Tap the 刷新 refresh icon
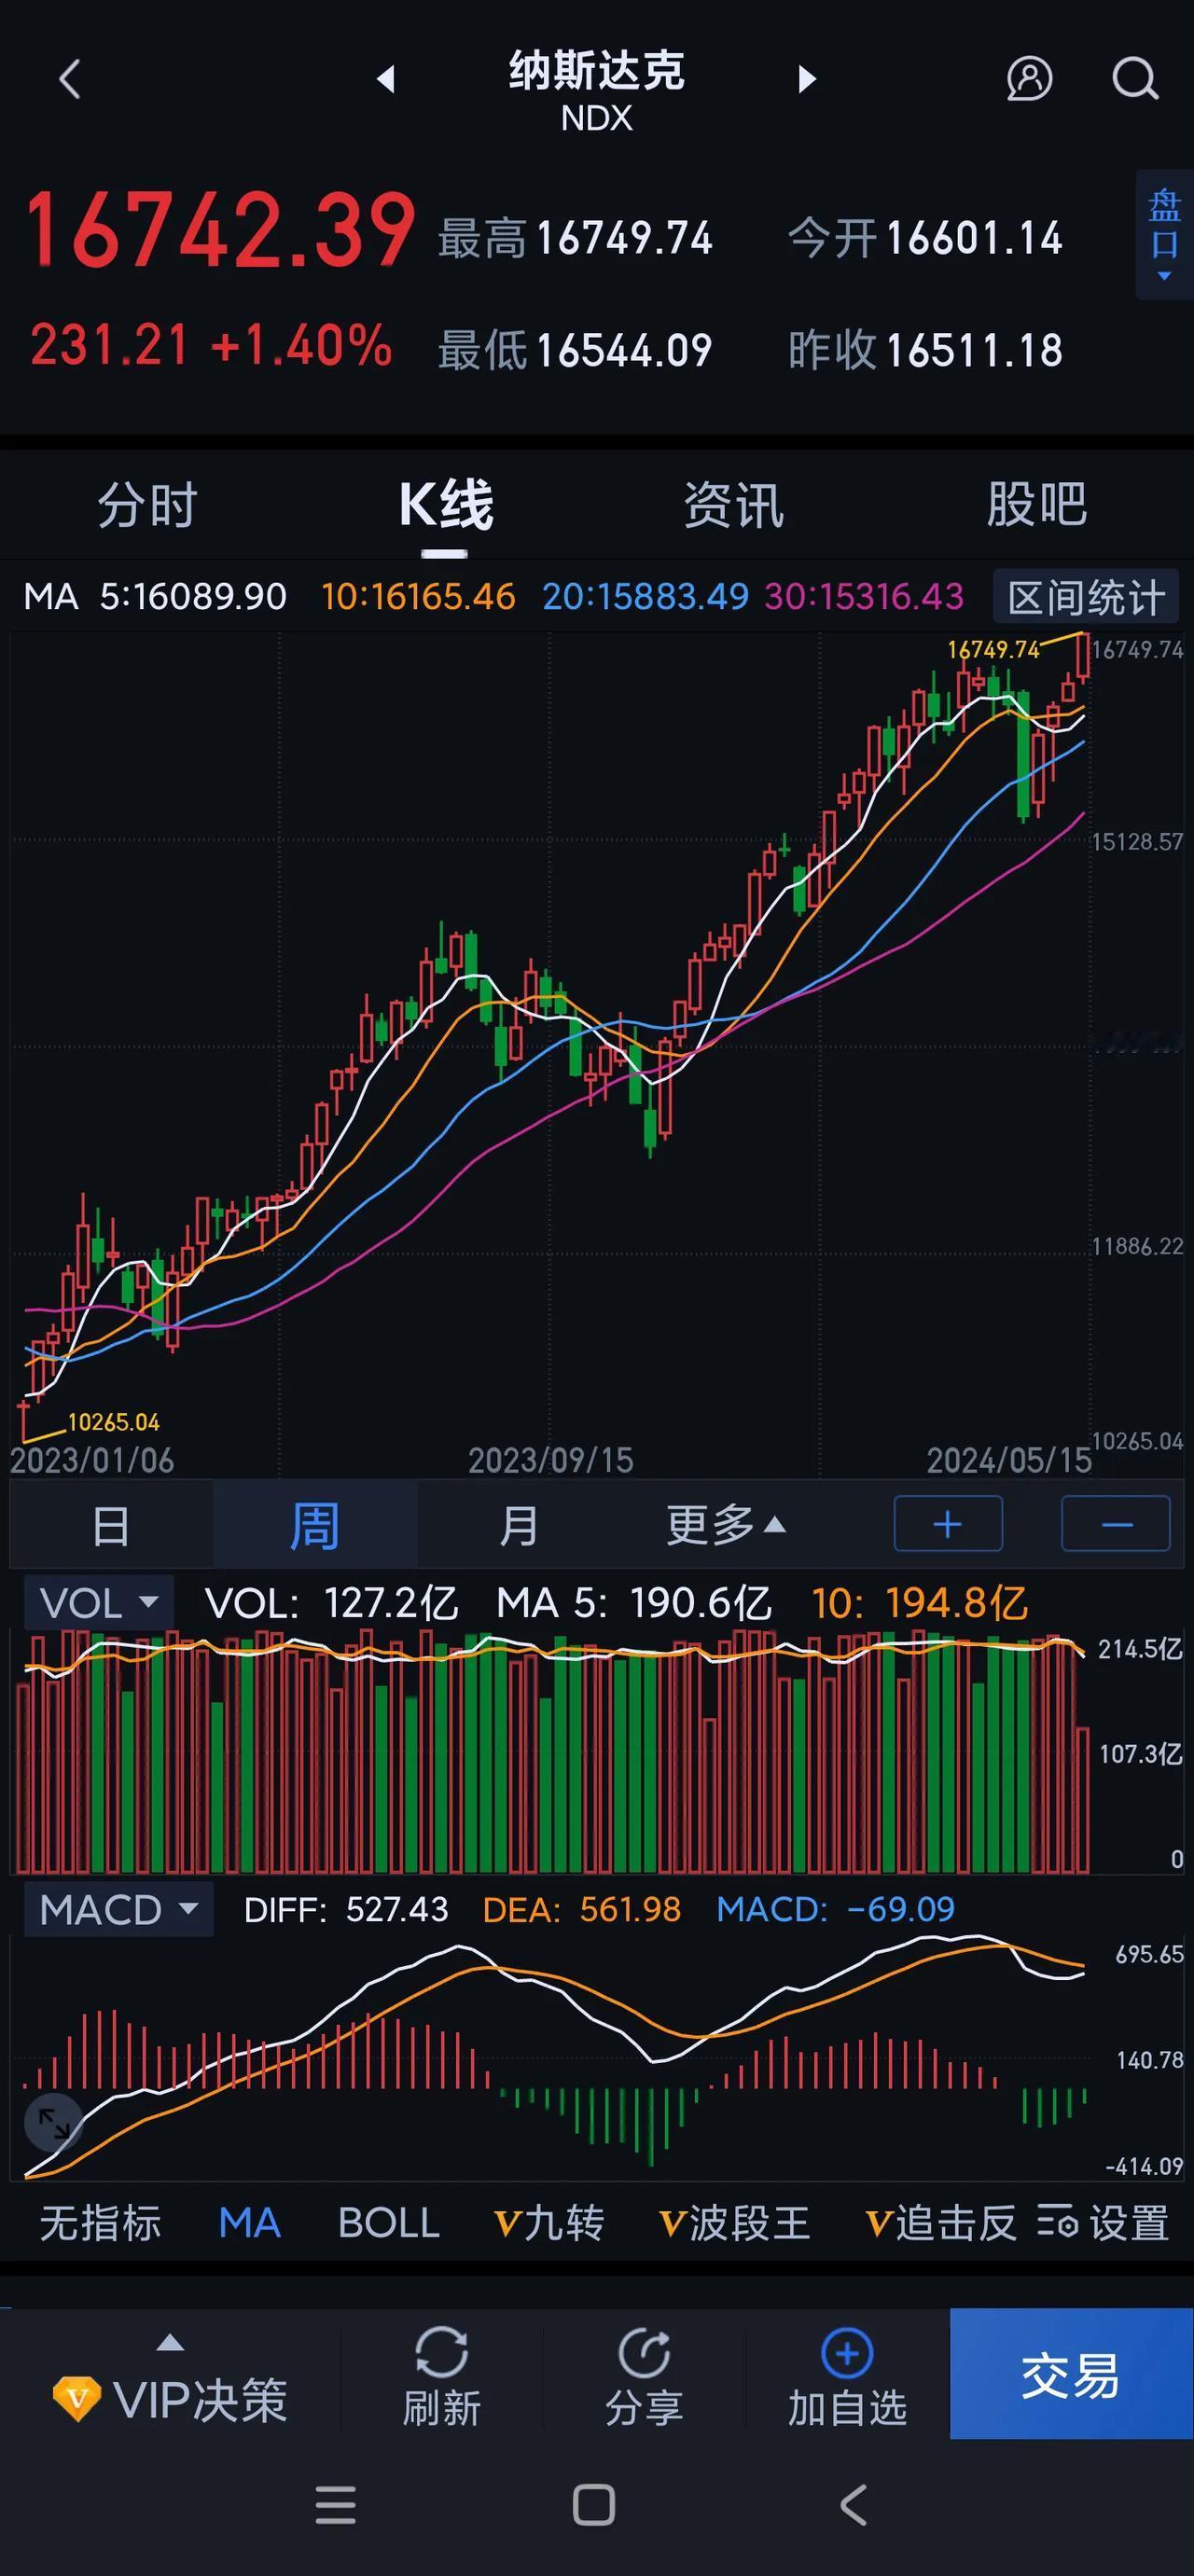Image resolution: width=1194 pixels, height=2576 pixels. [441, 2376]
